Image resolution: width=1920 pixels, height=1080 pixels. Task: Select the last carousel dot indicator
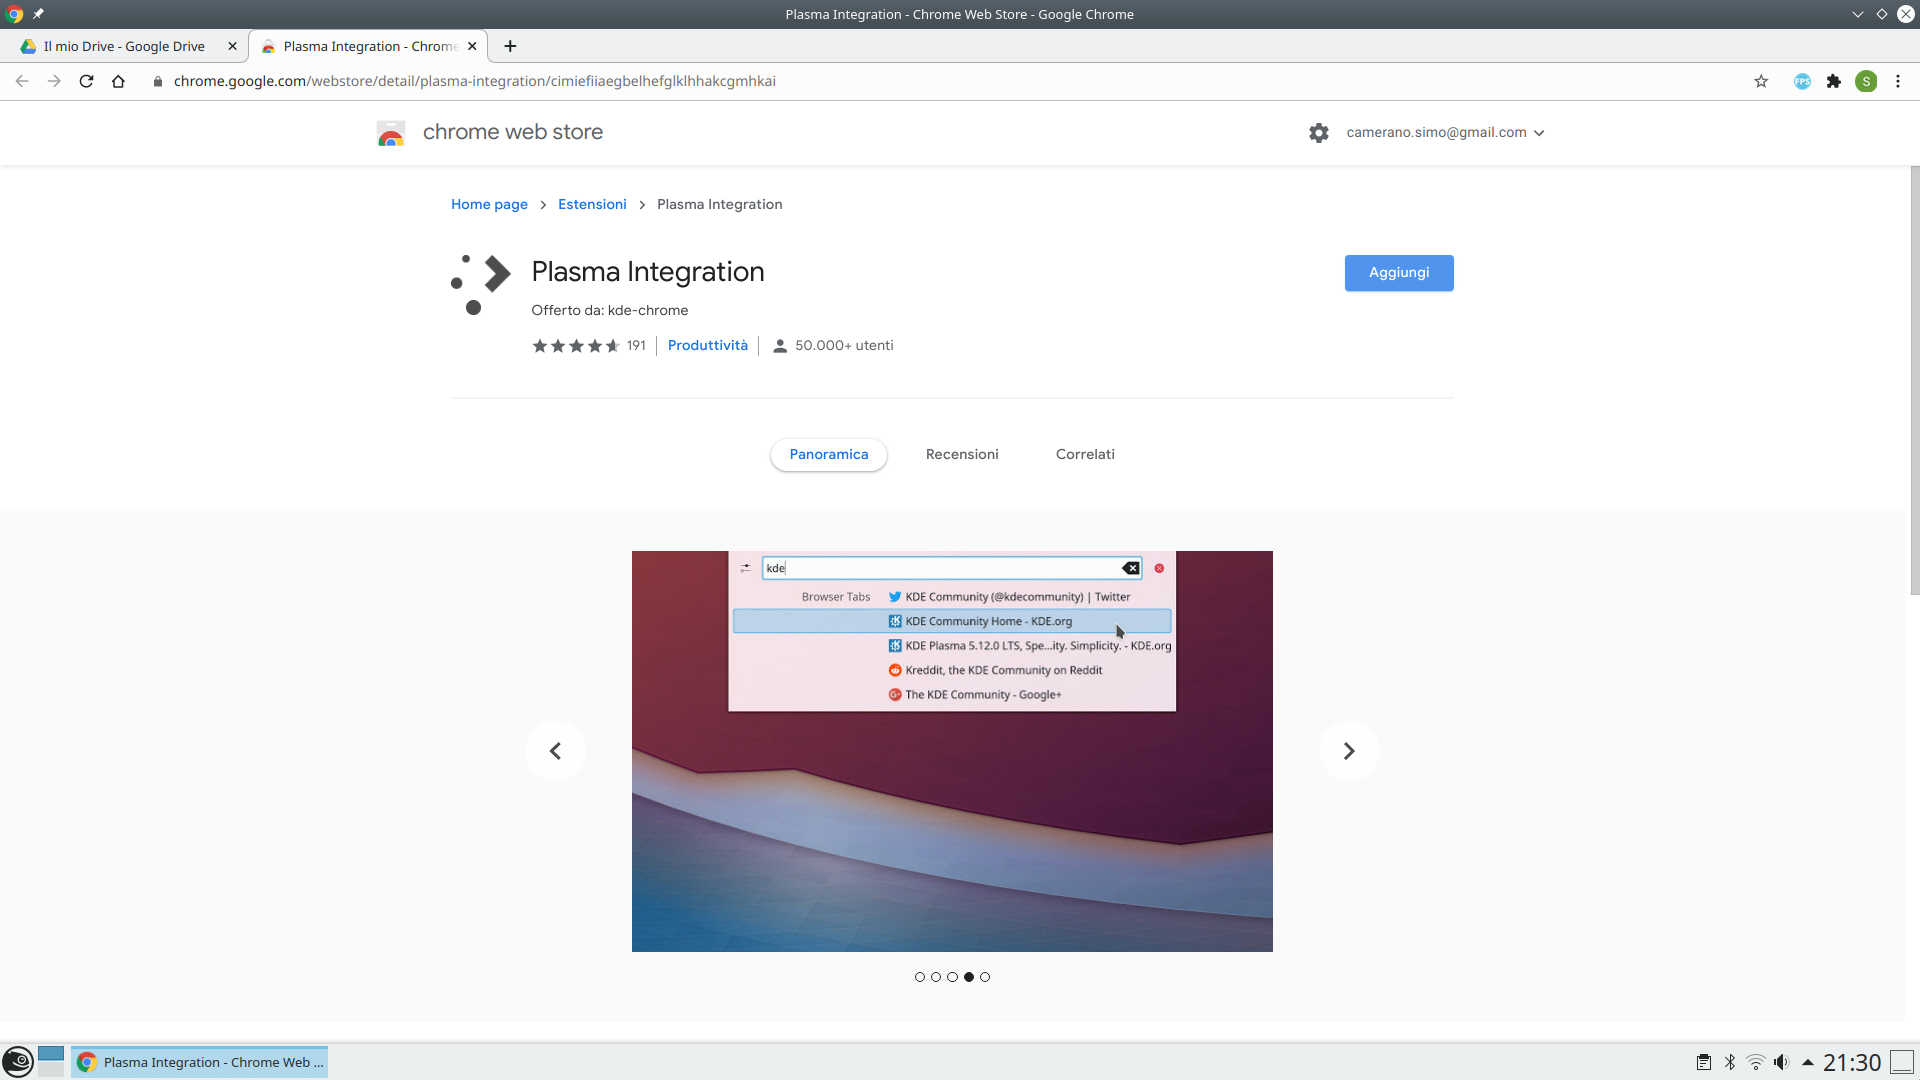click(985, 977)
